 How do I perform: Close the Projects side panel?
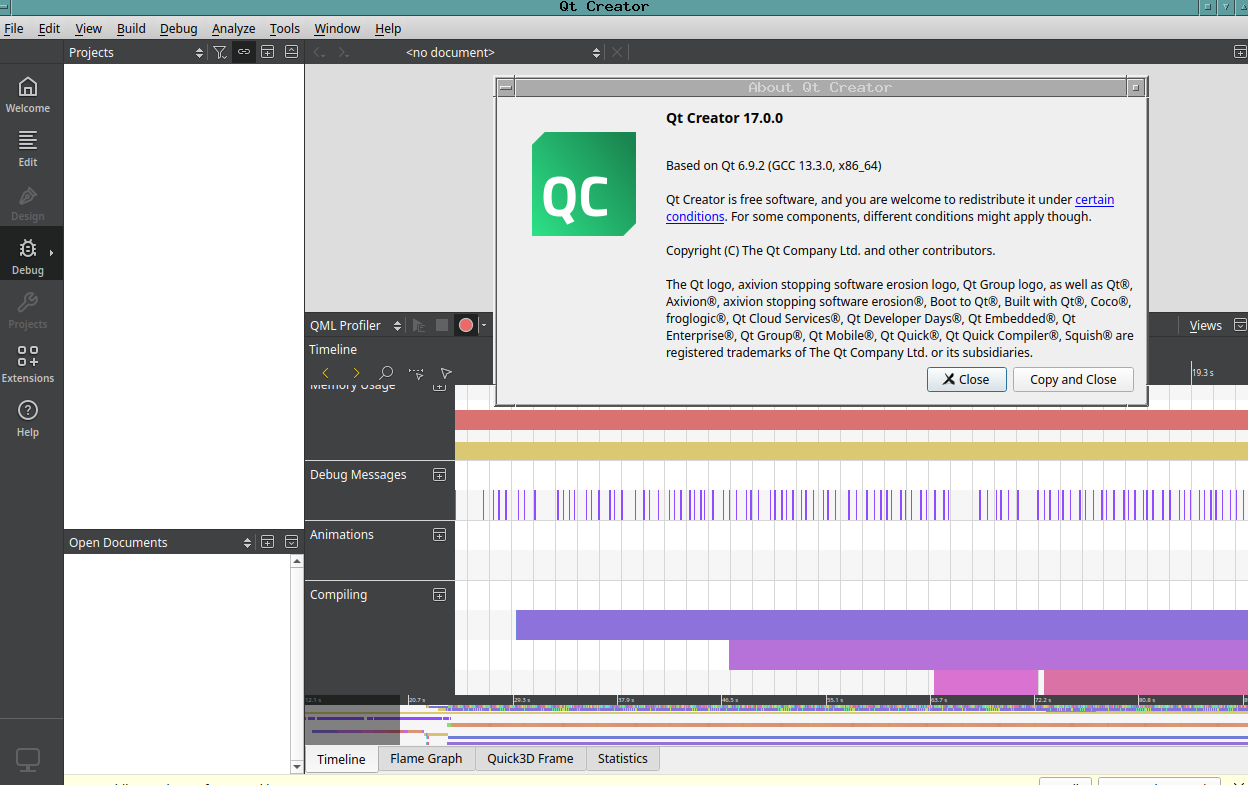[291, 52]
